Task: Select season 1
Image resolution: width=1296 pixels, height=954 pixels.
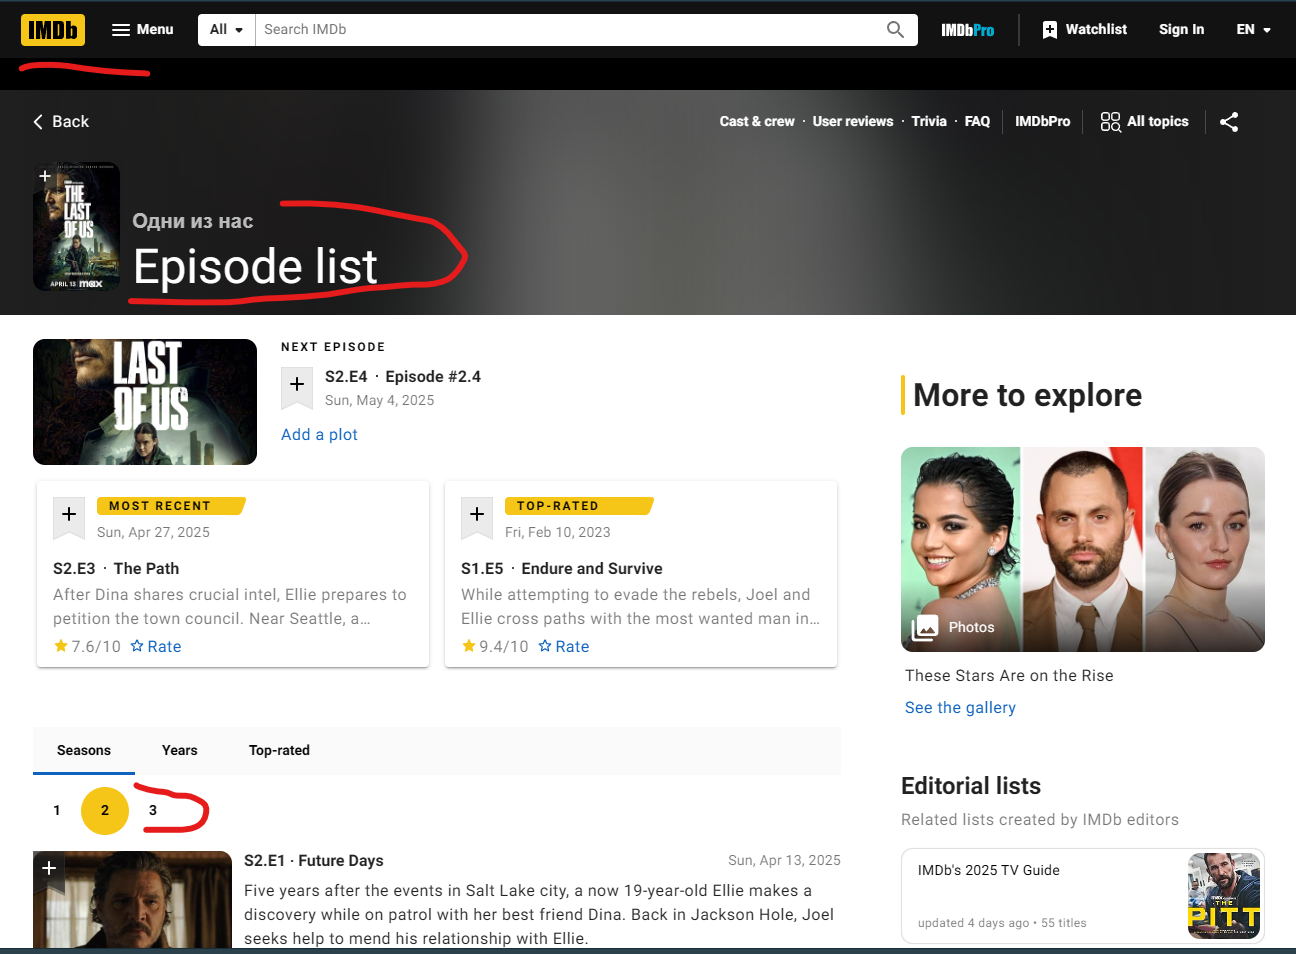Action: click(57, 810)
